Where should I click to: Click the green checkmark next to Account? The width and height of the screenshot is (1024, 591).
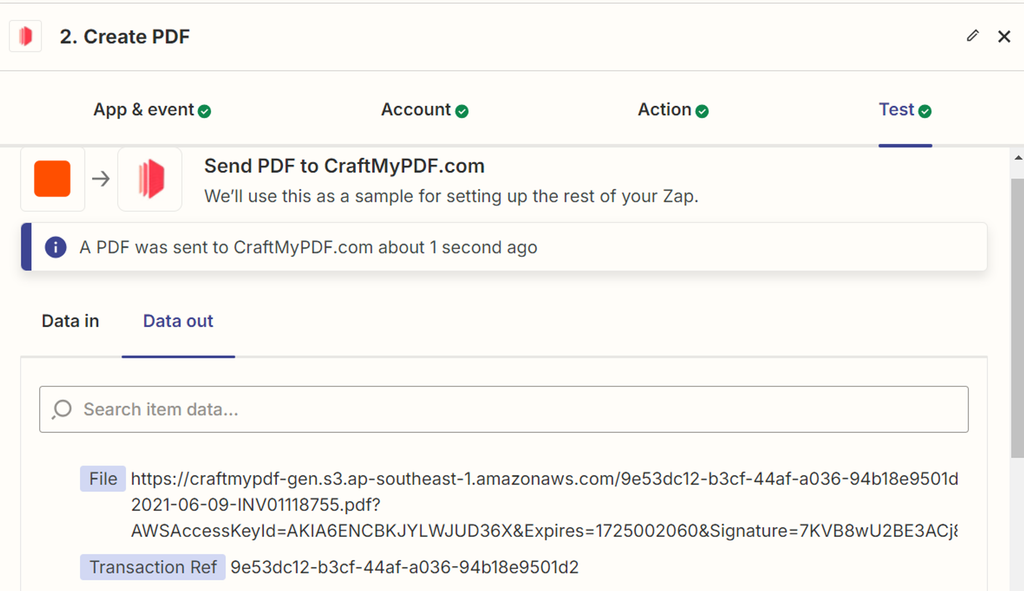coord(460,110)
